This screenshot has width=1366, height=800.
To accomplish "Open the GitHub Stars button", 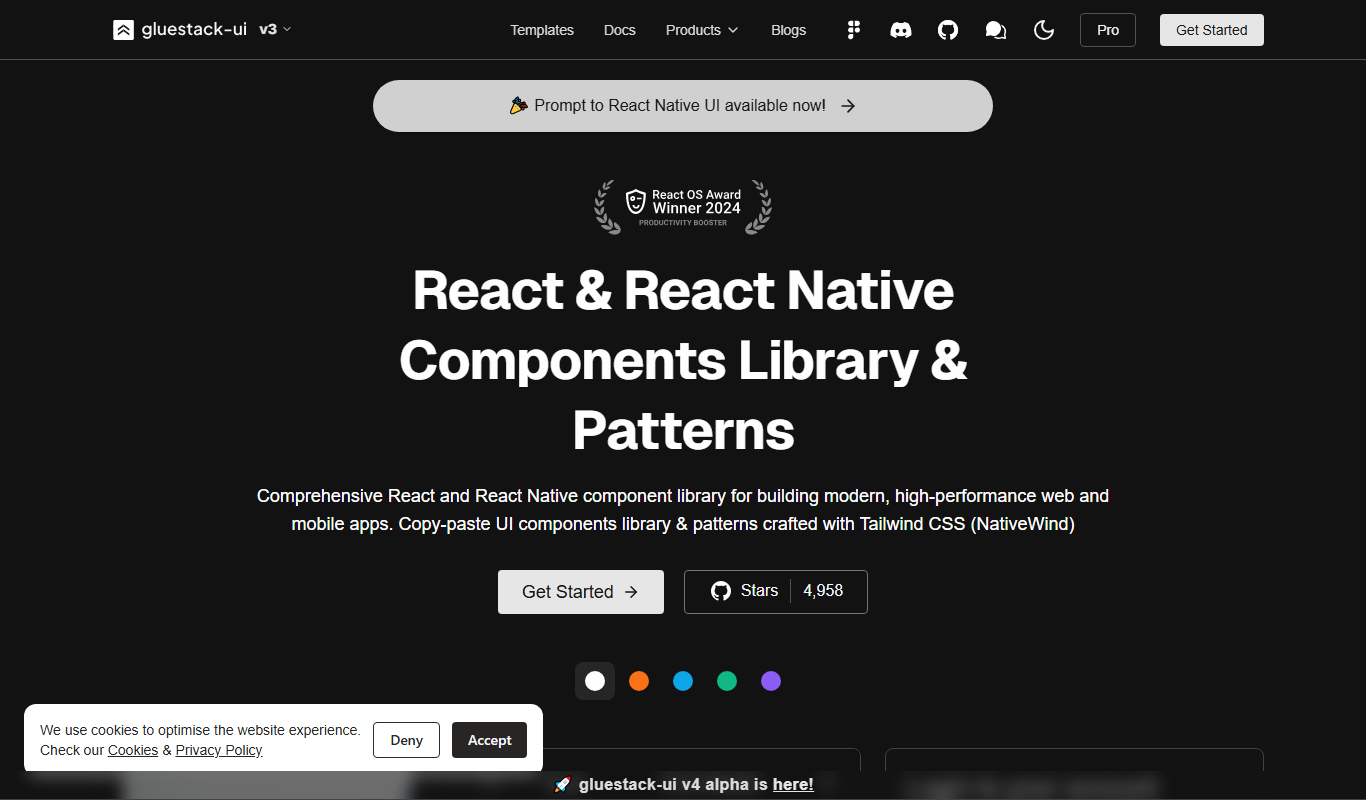I will (x=776, y=592).
